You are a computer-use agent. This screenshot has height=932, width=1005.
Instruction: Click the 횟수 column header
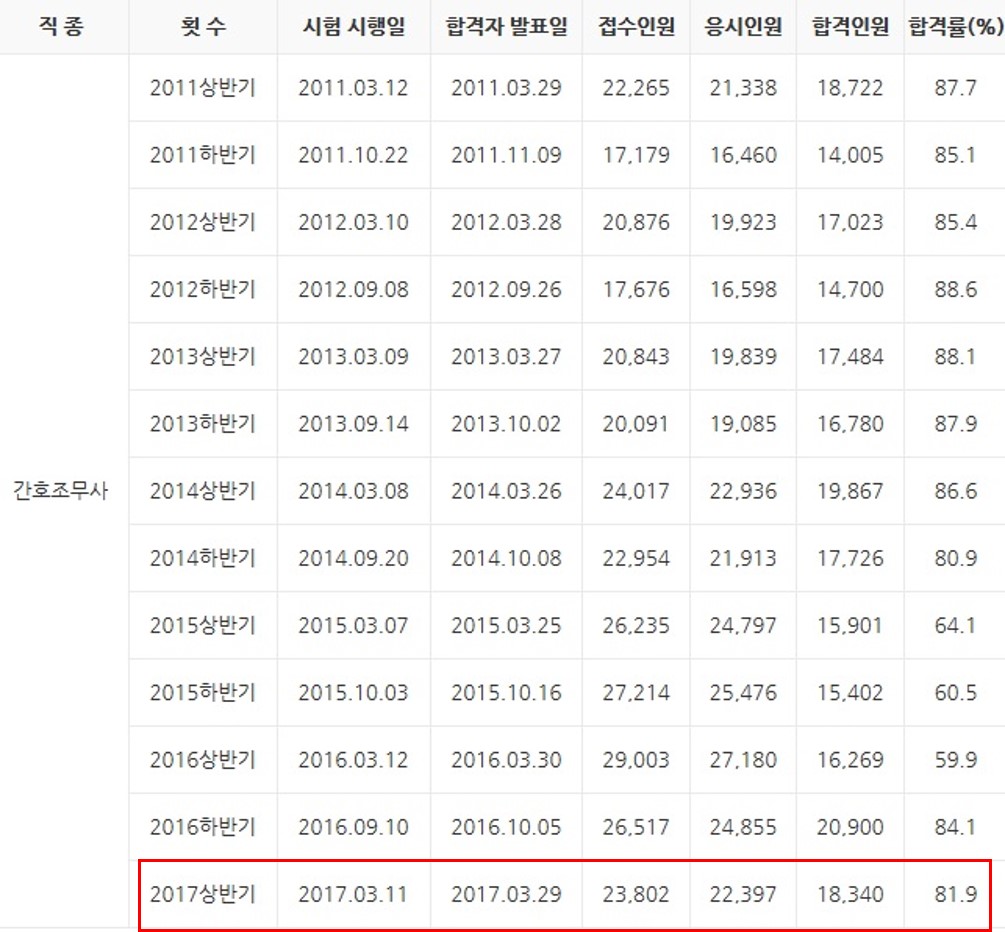203,26
